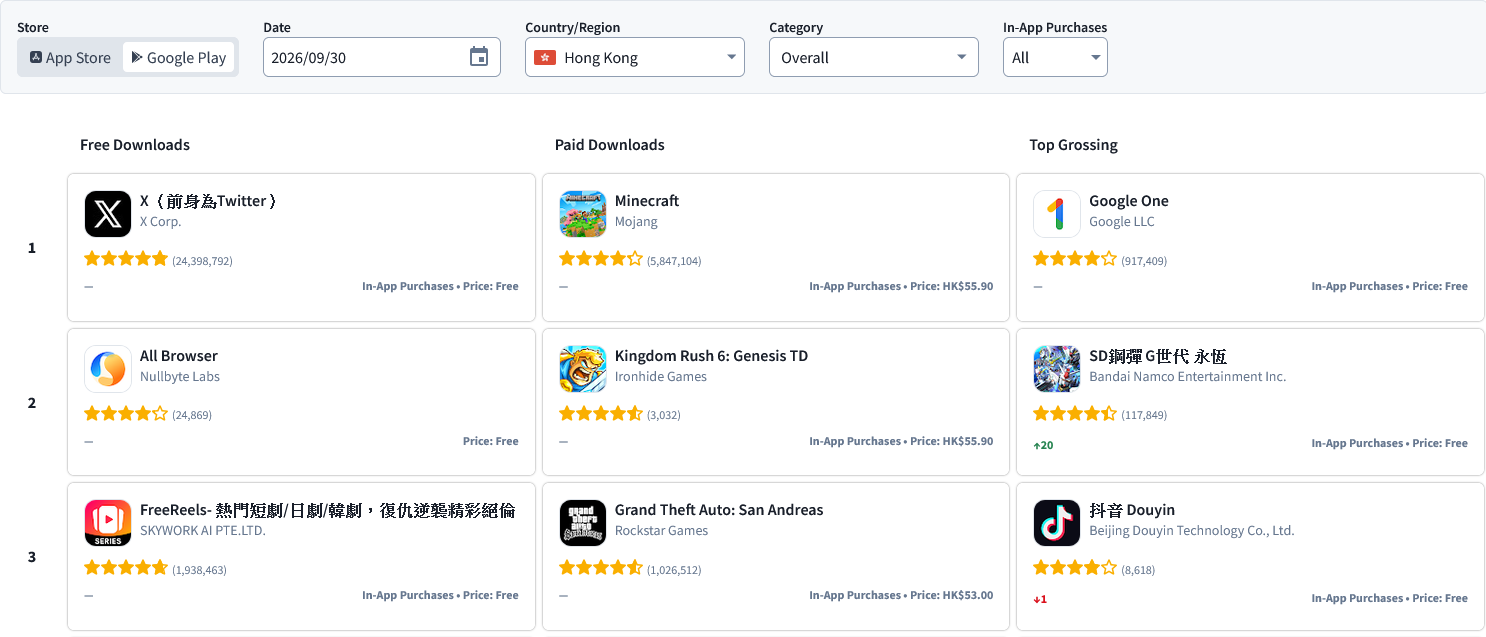Image resolution: width=1486 pixels, height=637 pixels.
Task: Click developer name SKYWORK AI PTE.LTD.
Action: 203,531
